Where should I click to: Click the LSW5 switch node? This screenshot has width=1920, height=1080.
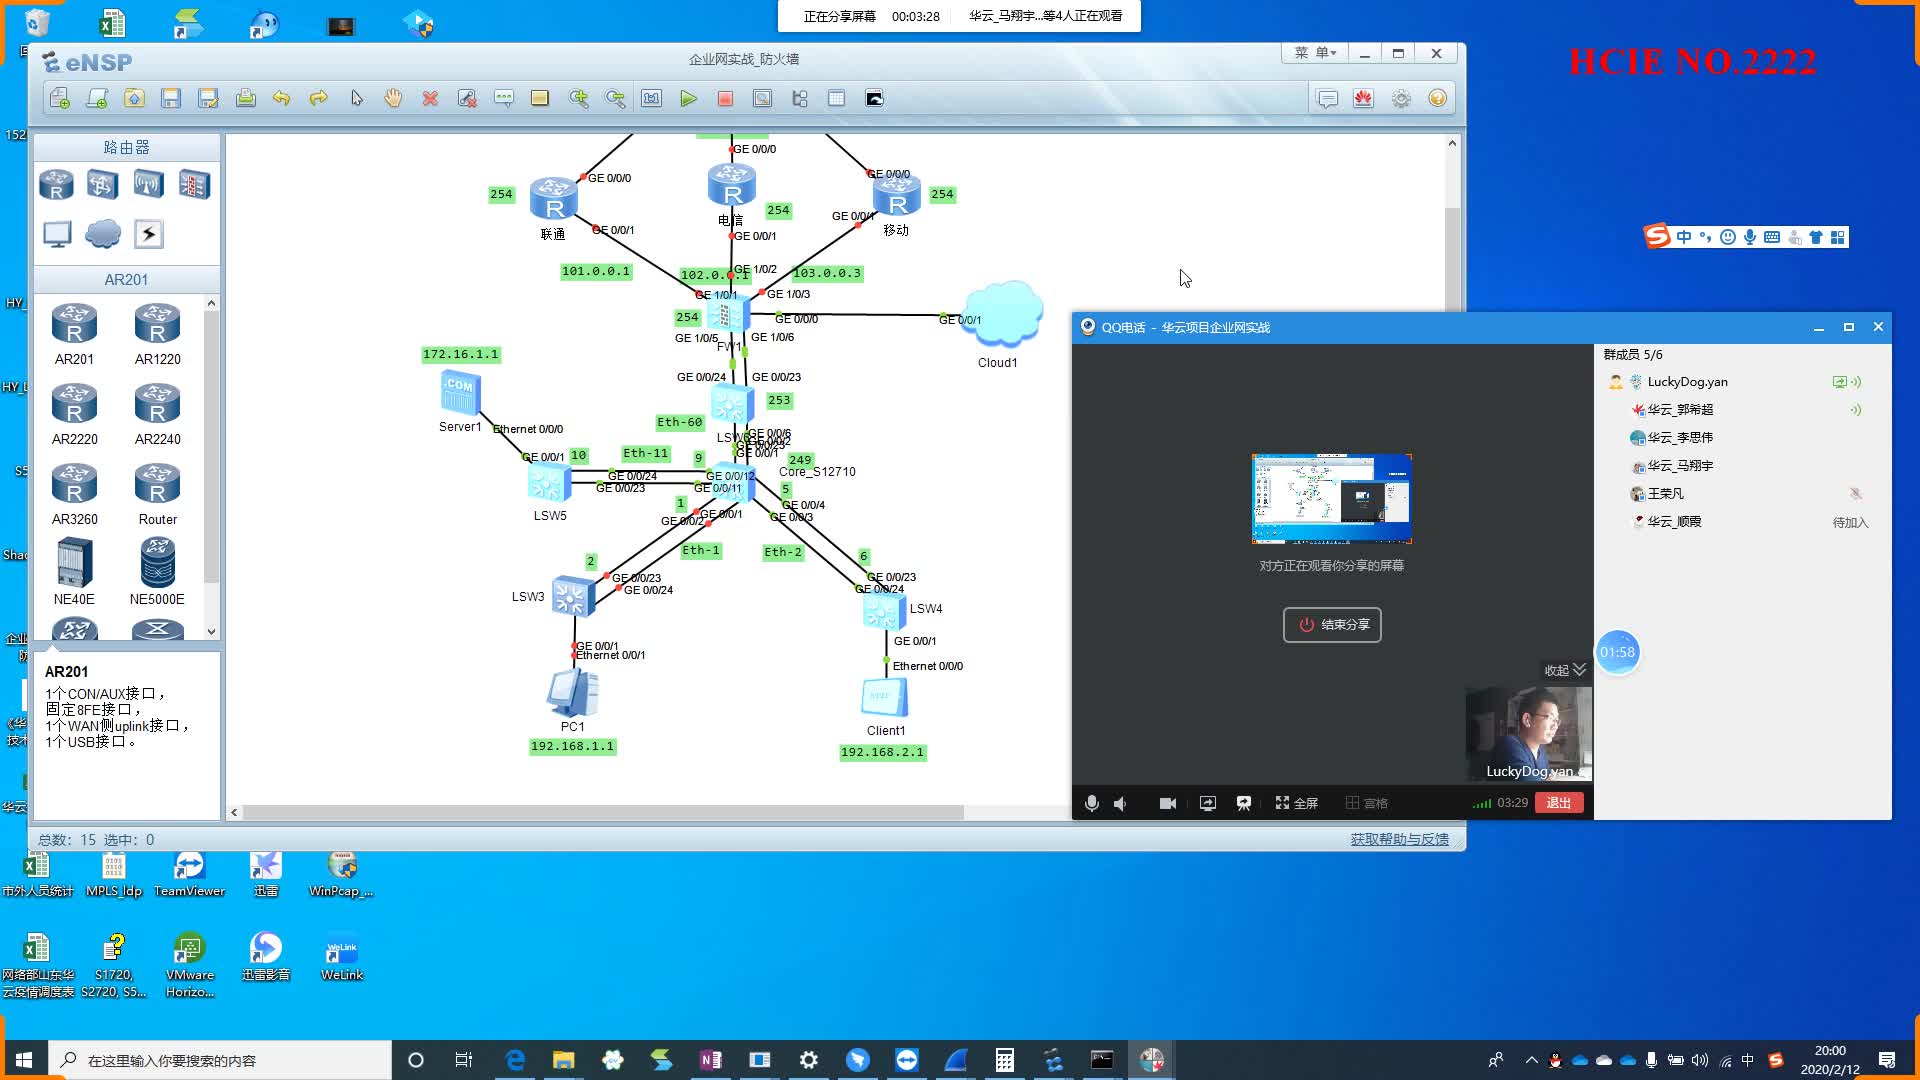tap(549, 483)
